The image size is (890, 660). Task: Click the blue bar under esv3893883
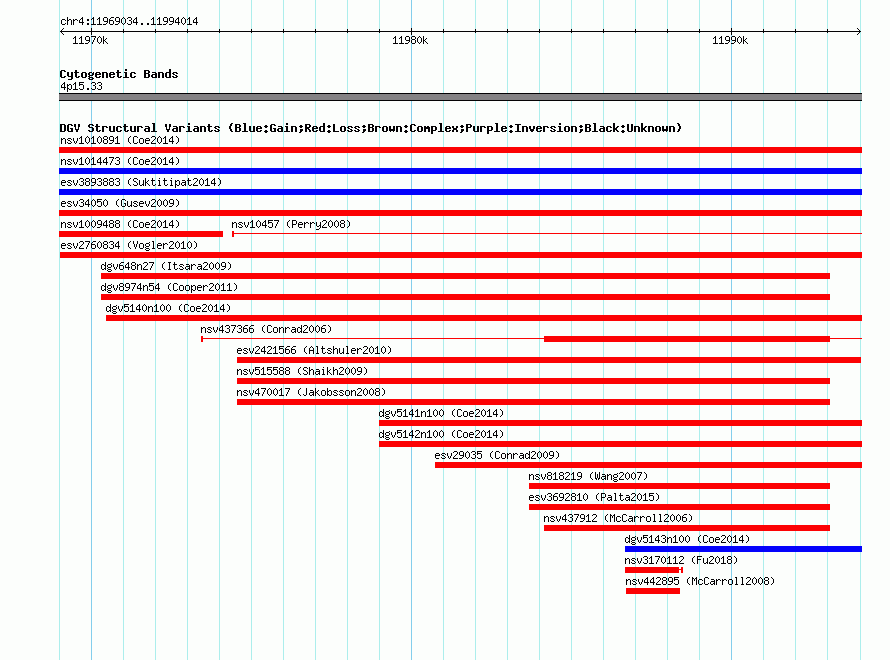(x=460, y=192)
